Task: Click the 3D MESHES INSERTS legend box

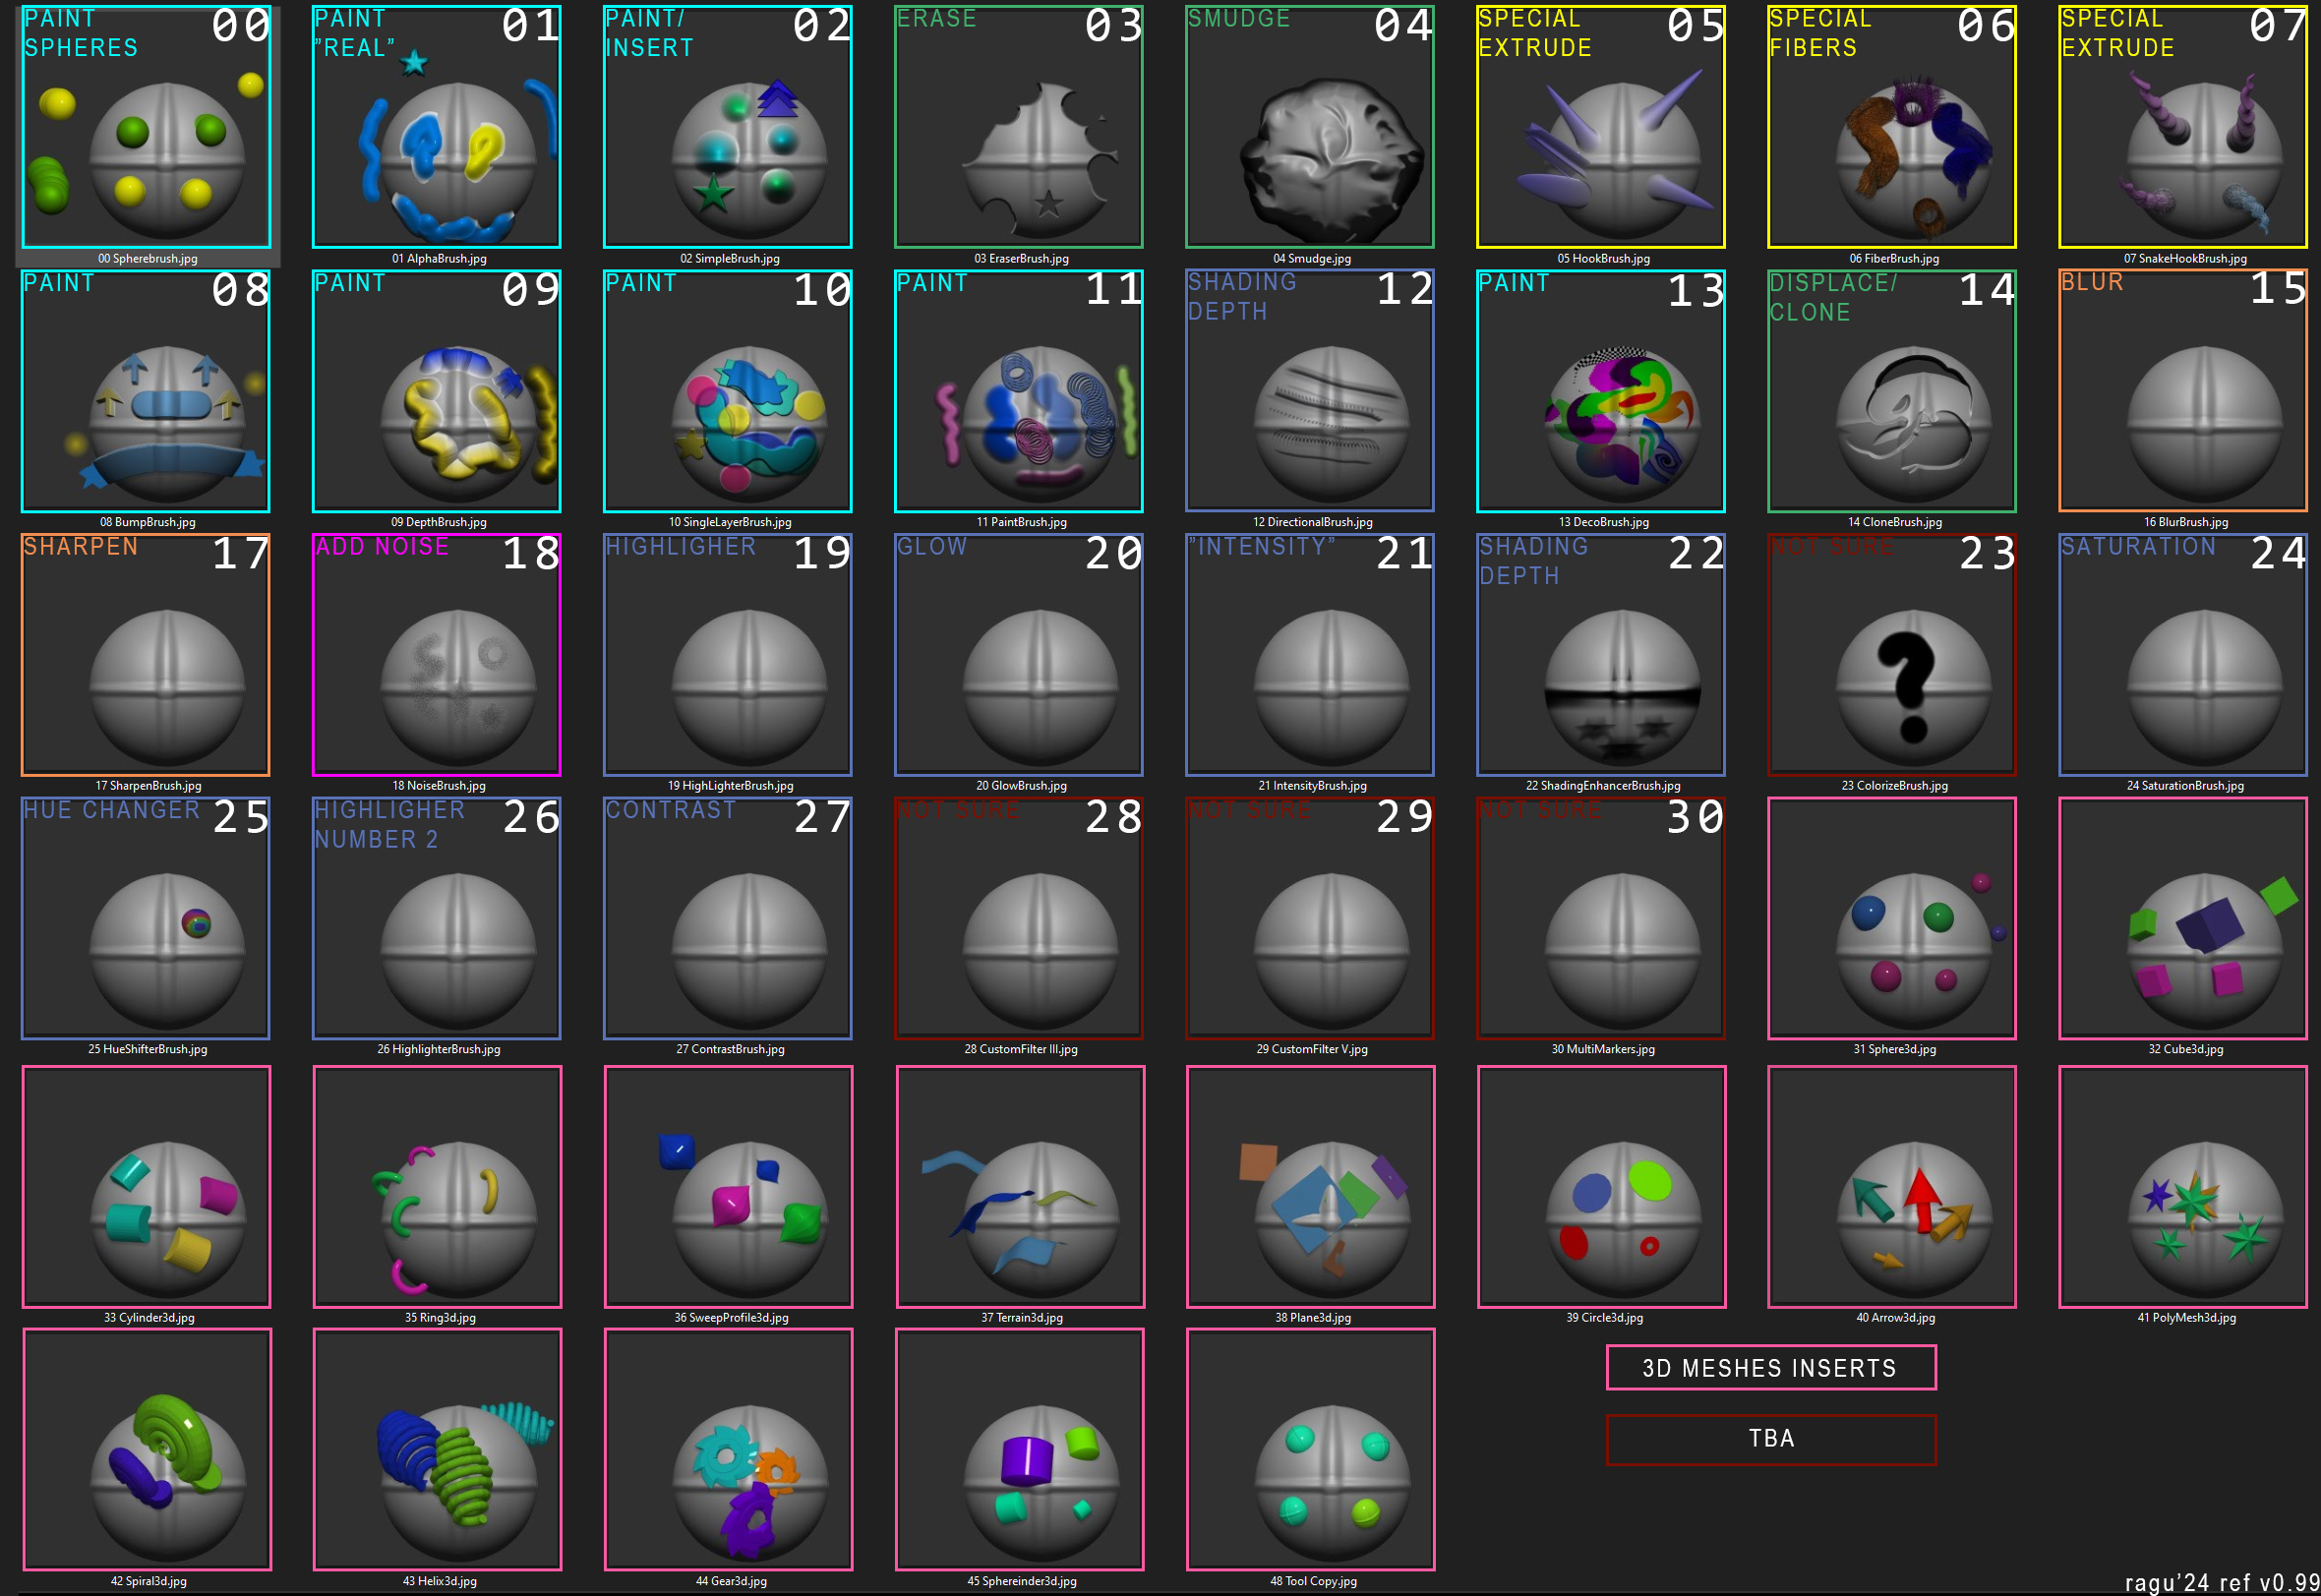Action: pyautogui.click(x=1771, y=1367)
